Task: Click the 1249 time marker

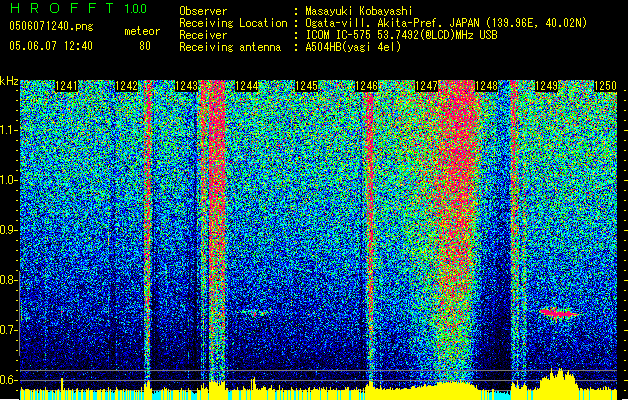Action: (546, 86)
